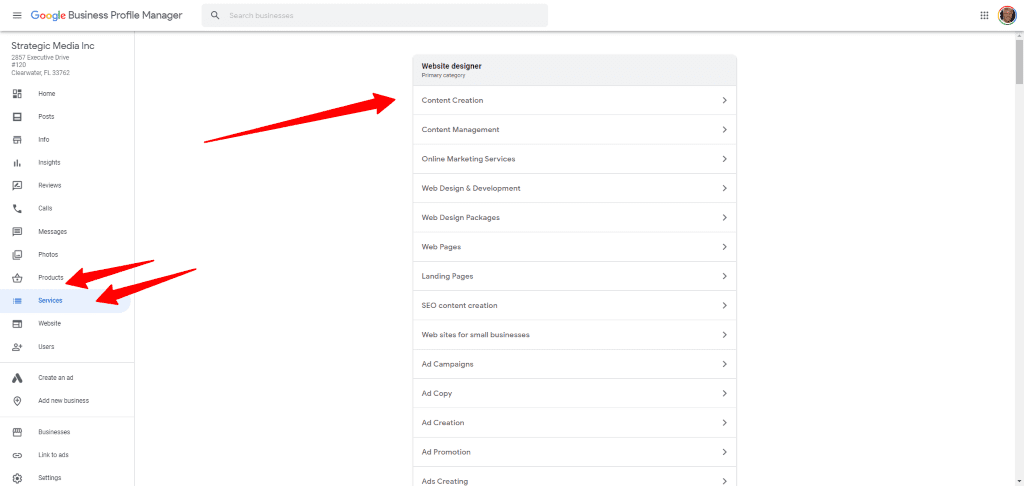Click the Products basket icon
This screenshot has width=1024, height=486.
coord(17,278)
